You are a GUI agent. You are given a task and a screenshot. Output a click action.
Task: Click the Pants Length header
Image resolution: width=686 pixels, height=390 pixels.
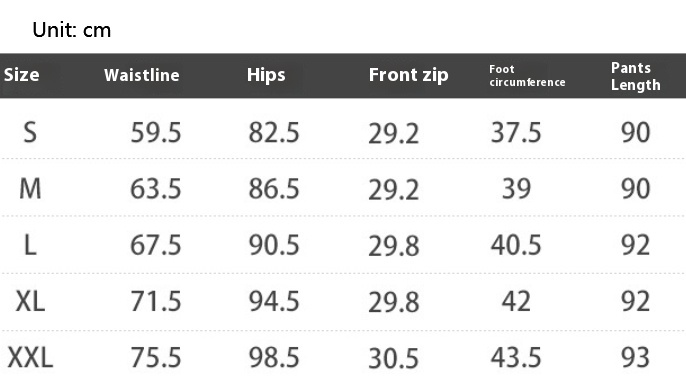click(x=636, y=76)
